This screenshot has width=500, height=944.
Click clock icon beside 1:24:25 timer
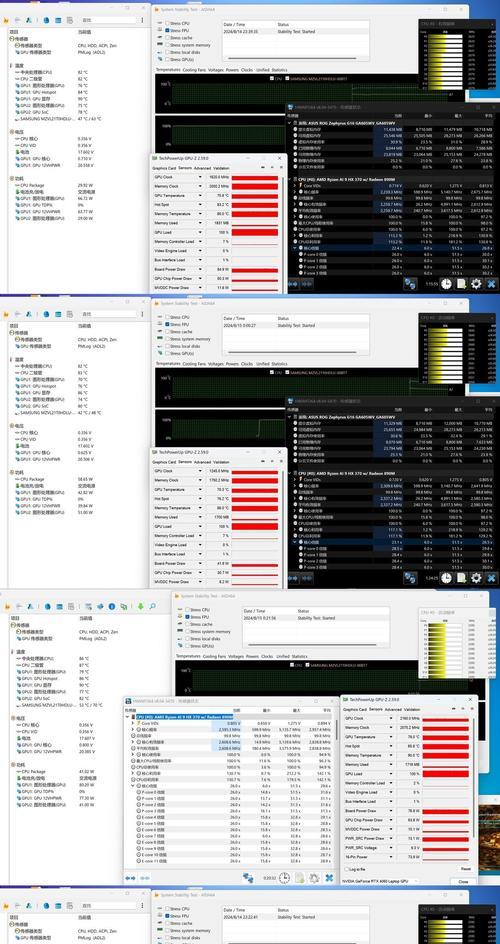tap(446, 578)
